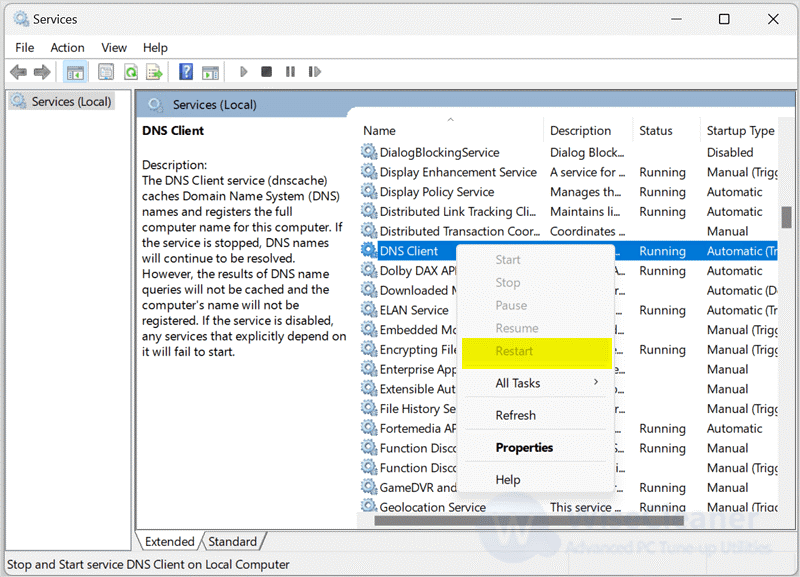
Task: Select the "Fortemedia AP" service name
Action: [418, 428]
